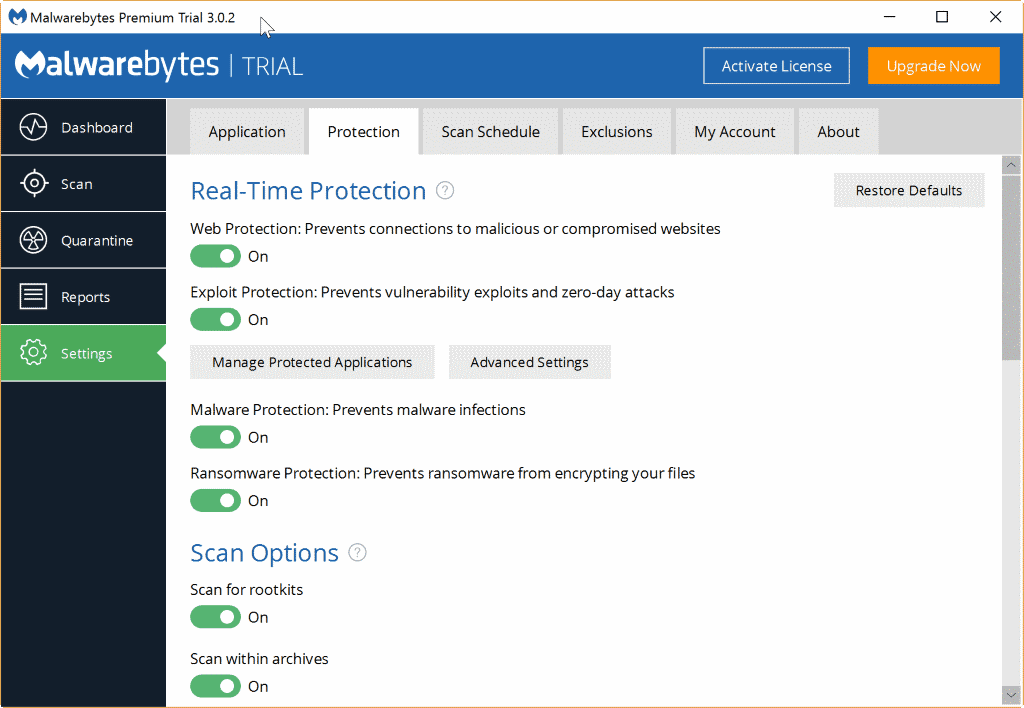Go to the Exclusions tab
Image resolution: width=1024 pixels, height=708 pixels.
point(616,131)
